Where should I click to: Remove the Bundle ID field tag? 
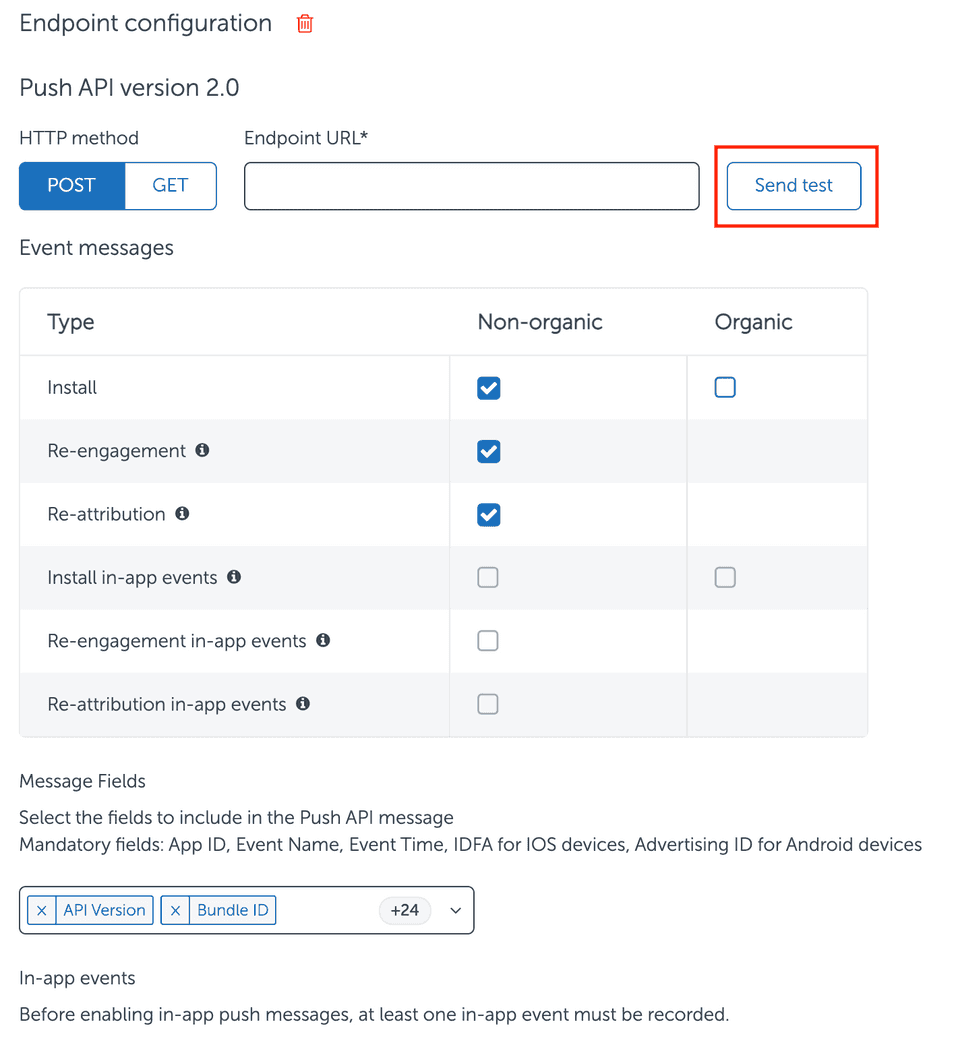point(175,910)
